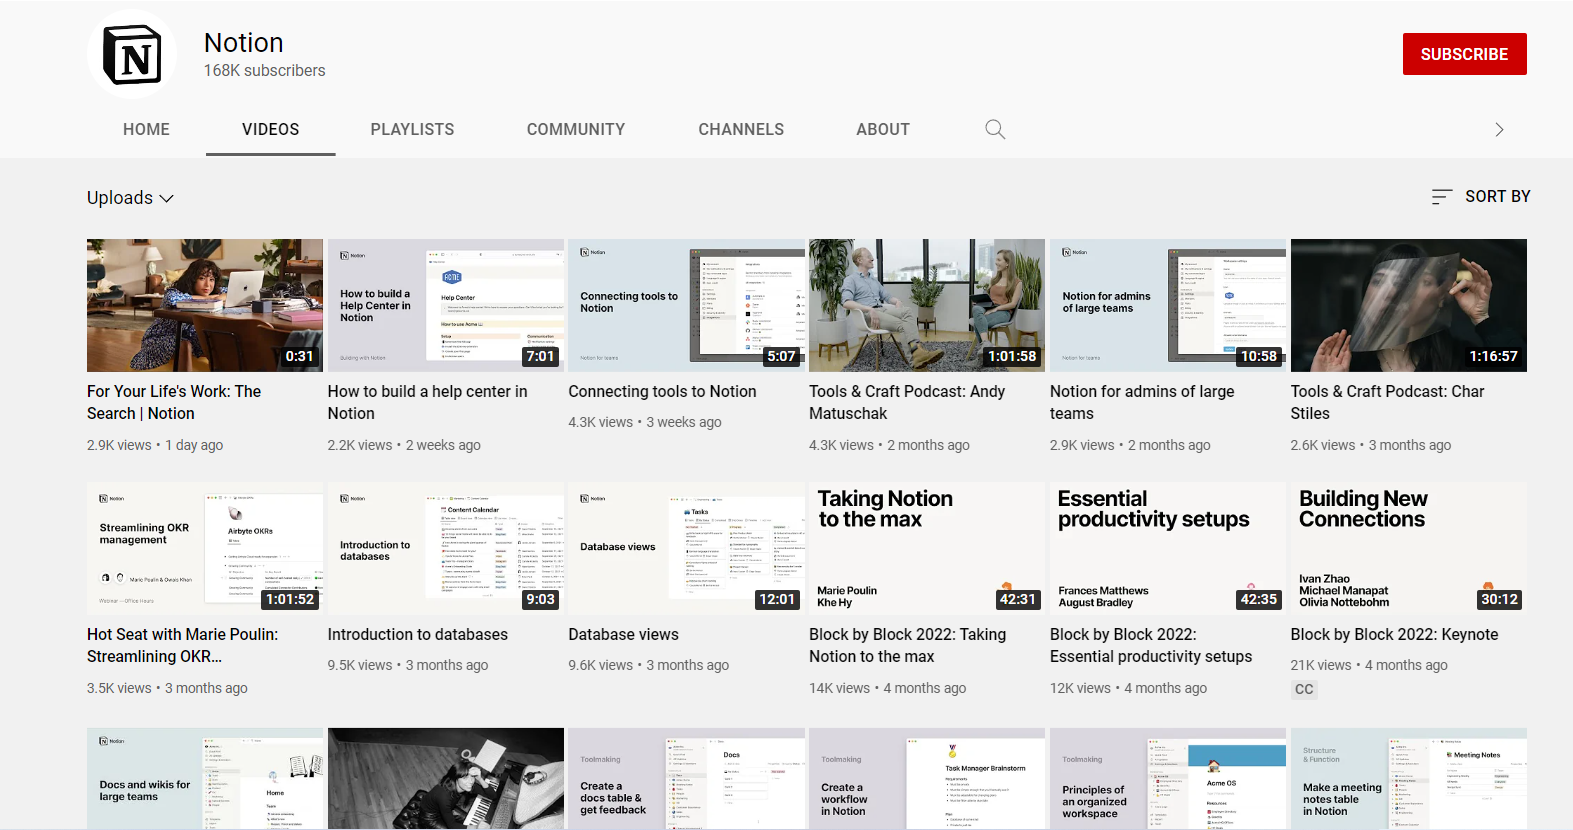Screen dimensions: 1573x830
Task: Open title 'For Your Life's Work: The Search'
Action: click(174, 403)
